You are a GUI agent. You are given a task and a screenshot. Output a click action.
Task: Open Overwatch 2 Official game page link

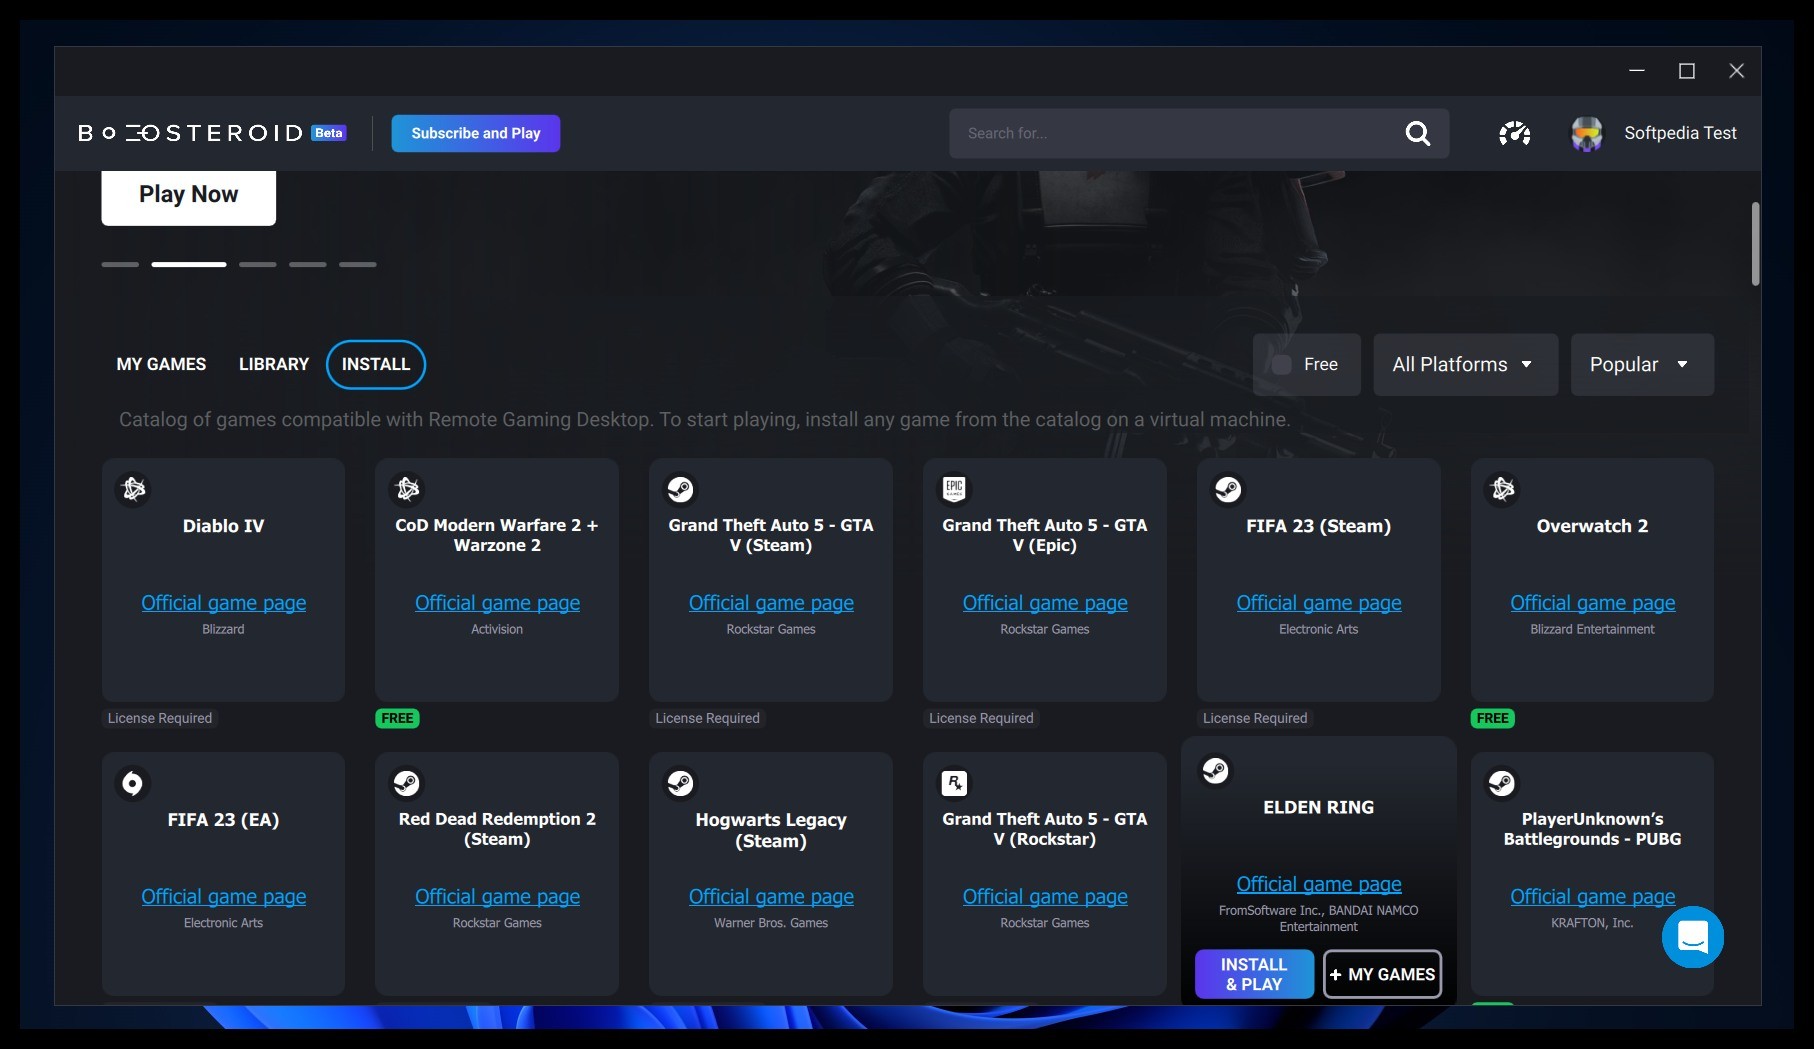pos(1593,603)
